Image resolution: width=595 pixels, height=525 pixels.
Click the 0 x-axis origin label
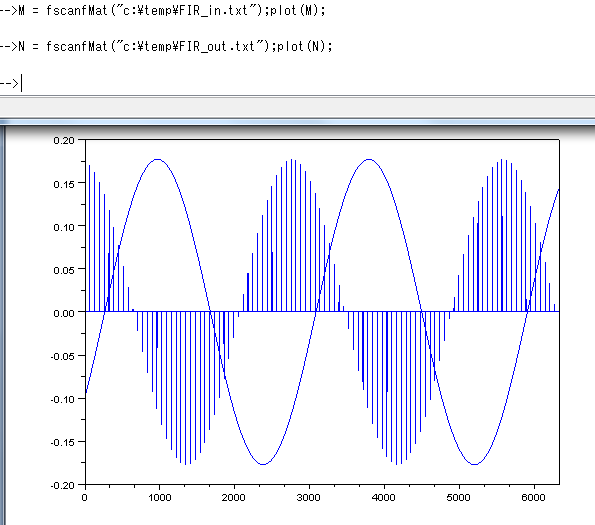[x=85, y=498]
